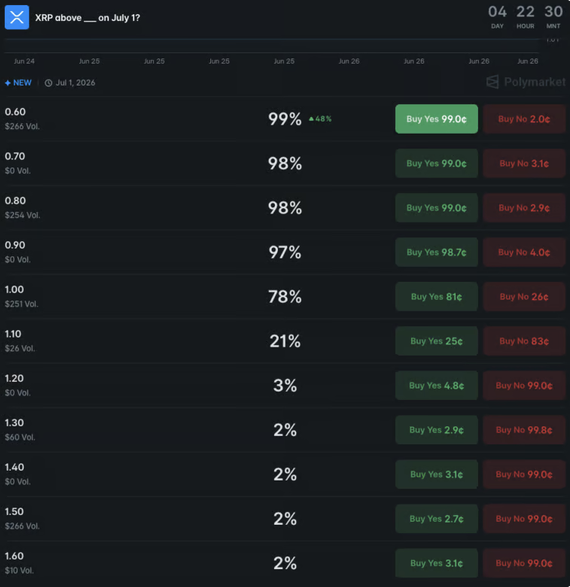
Task: Buy Yes 4.8¢ on the 1.20 row
Action: pyautogui.click(x=436, y=386)
